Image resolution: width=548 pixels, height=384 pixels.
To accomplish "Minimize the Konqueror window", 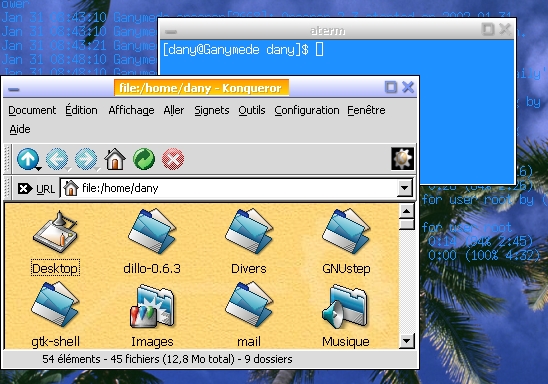I will coord(14,89).
